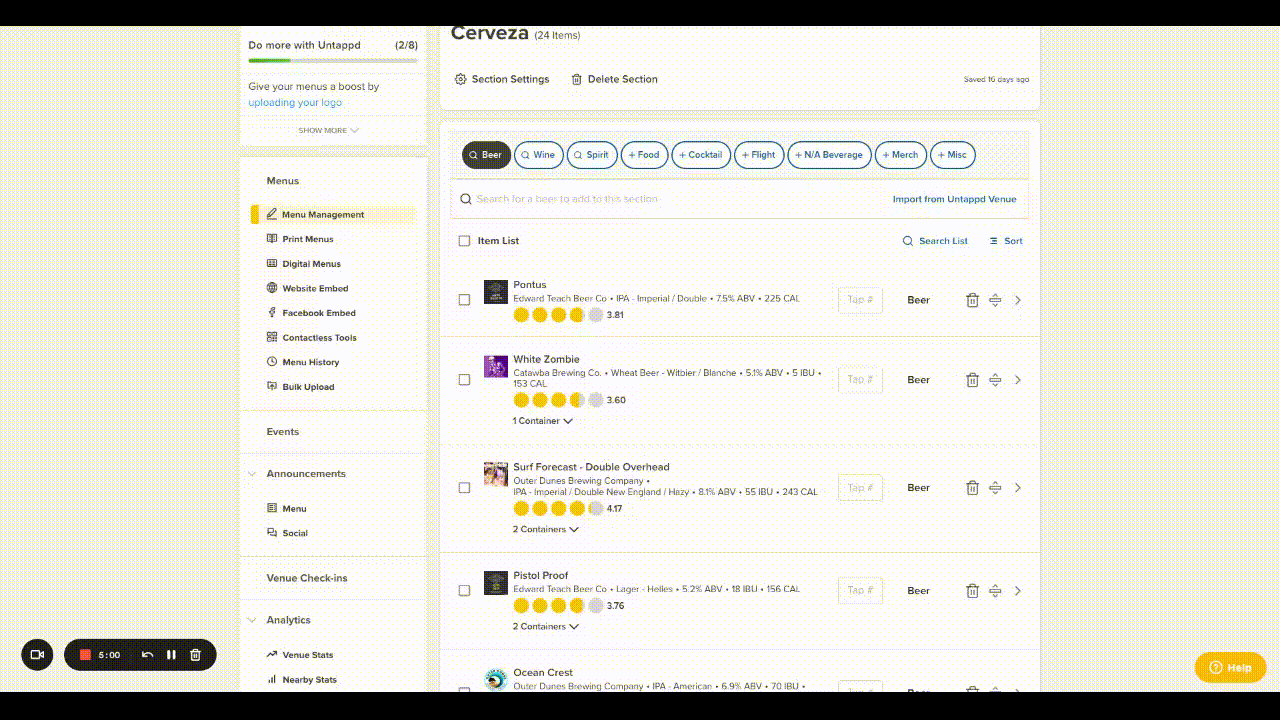Click reorder handle for White Zombie
Viewport: 1280px width, 720px height.
pos(995,380)
